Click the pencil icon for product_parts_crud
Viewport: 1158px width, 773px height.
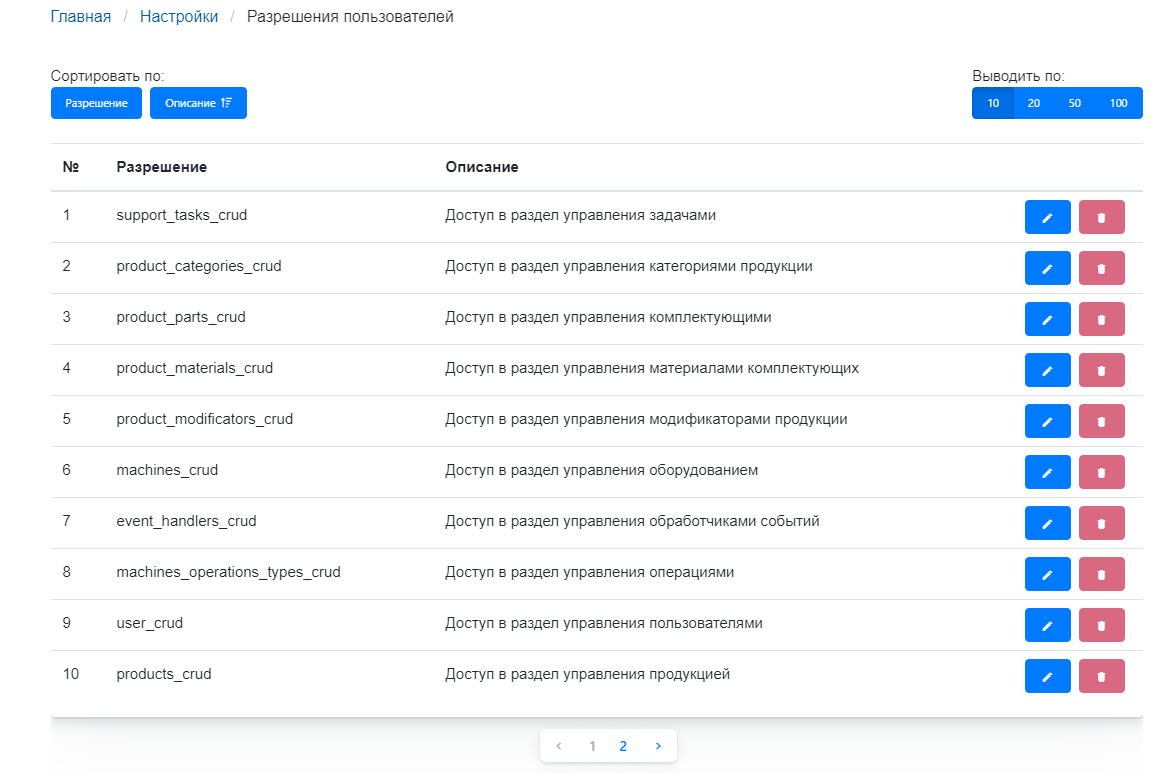click(x=1047, y=319)
